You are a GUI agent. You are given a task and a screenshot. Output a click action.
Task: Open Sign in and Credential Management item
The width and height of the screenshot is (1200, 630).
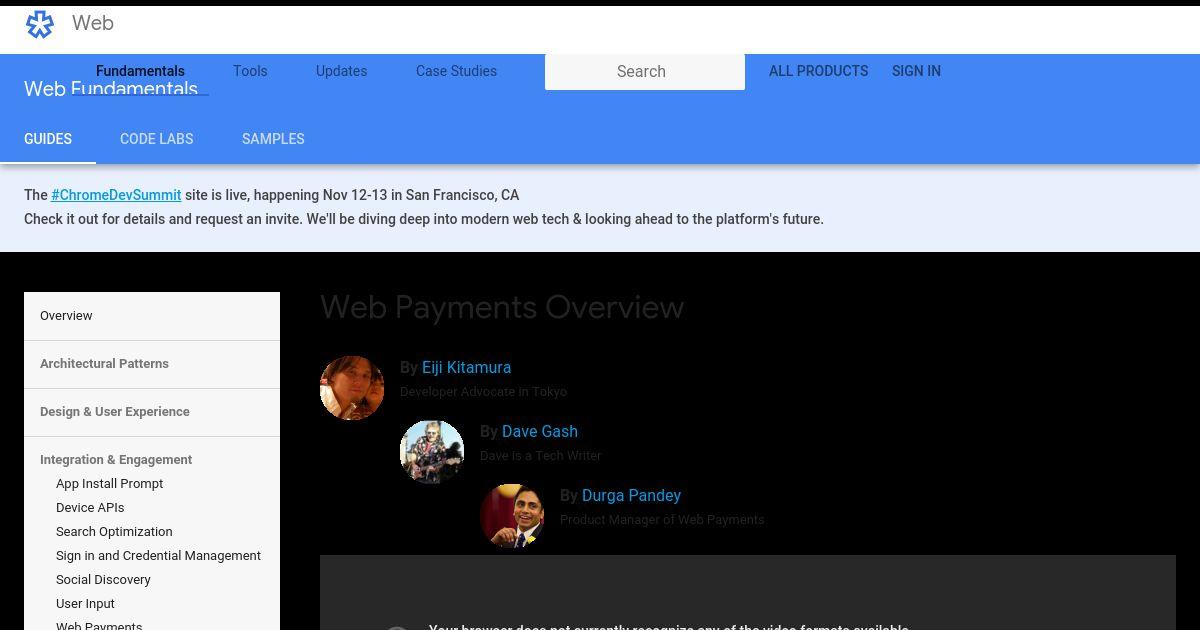pos(158,556)
